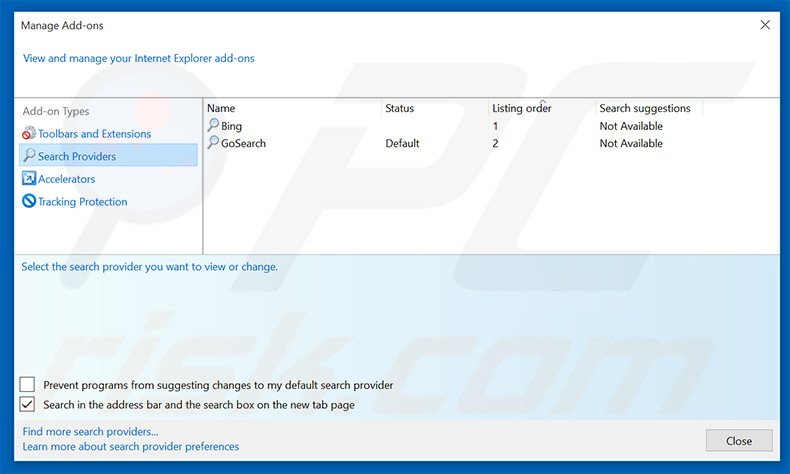Click the Tracking Protection blocked-circle icon

(x=29, y=201)
